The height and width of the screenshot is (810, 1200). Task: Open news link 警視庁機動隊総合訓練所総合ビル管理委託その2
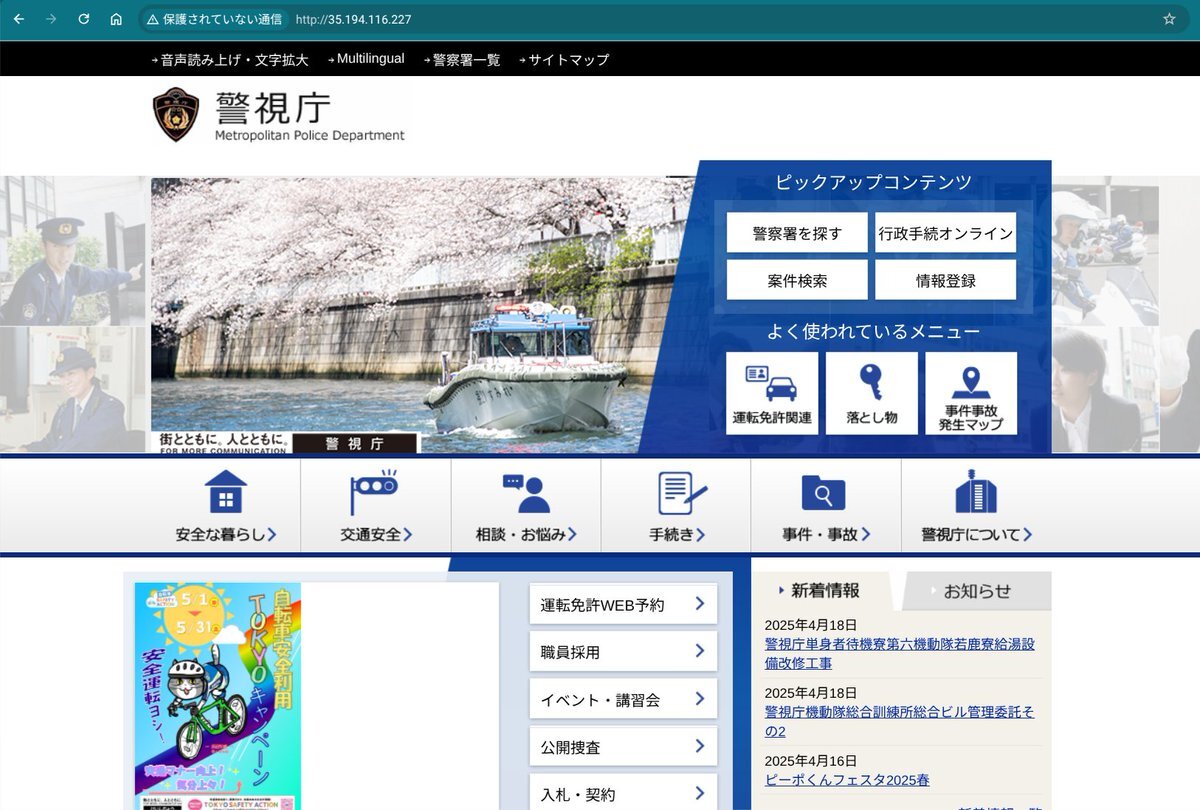pyautogui.click(x=900, y=722)
